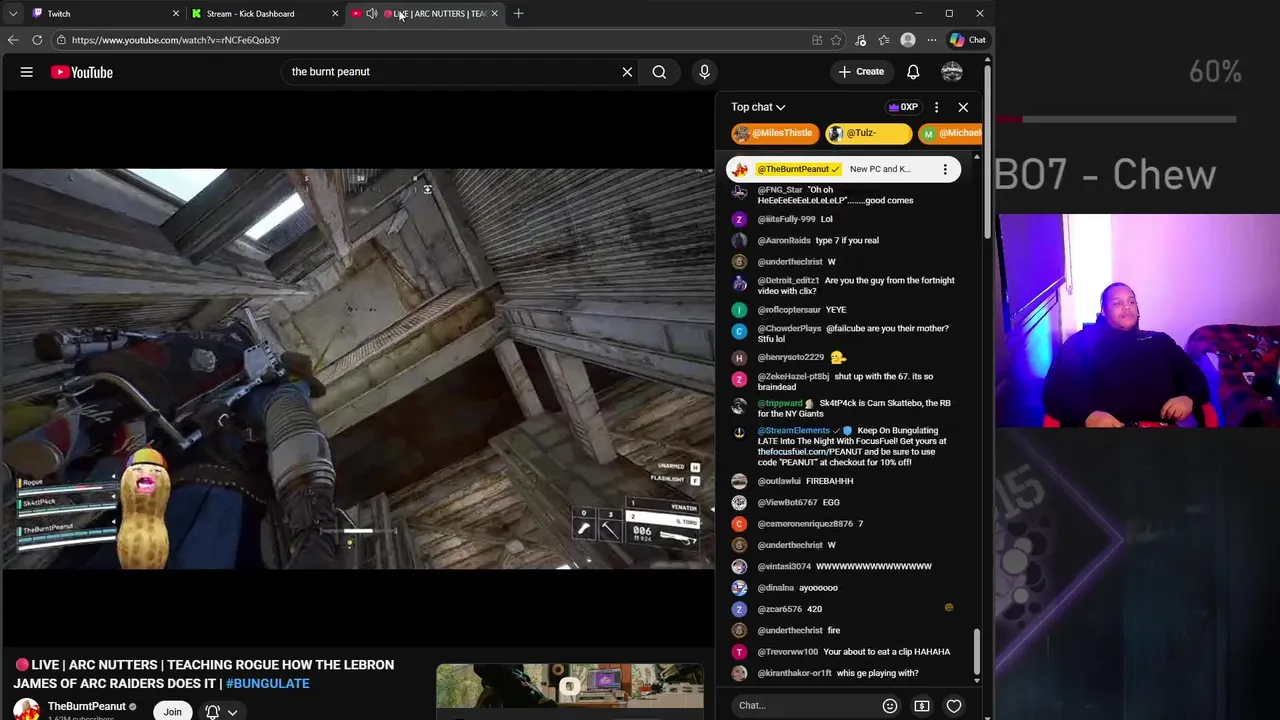
Task: Open the account avatar menu
Action: click(x=952, y=72)
